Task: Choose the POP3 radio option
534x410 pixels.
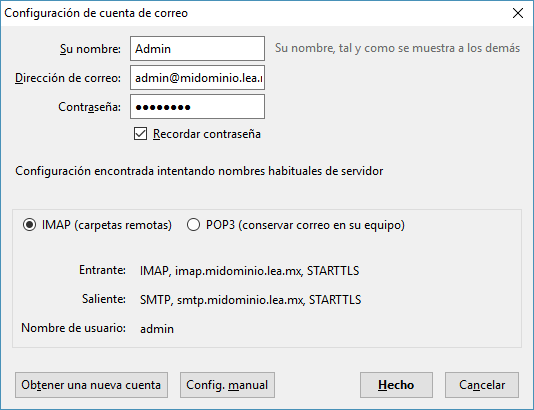Action: click(x=193, y=225)
